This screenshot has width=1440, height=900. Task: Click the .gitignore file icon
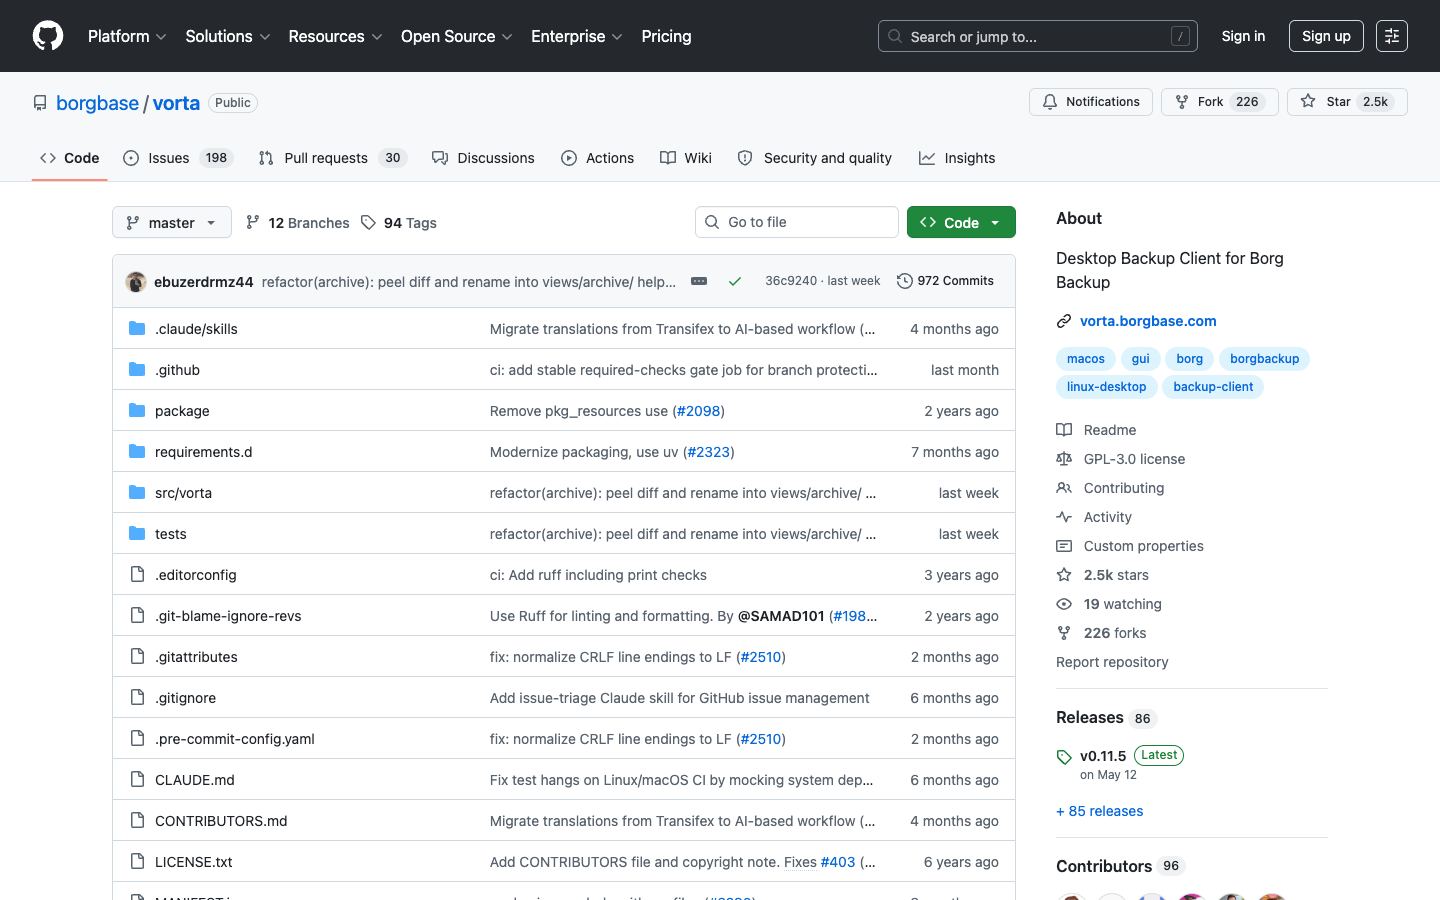tap(137, 697)
